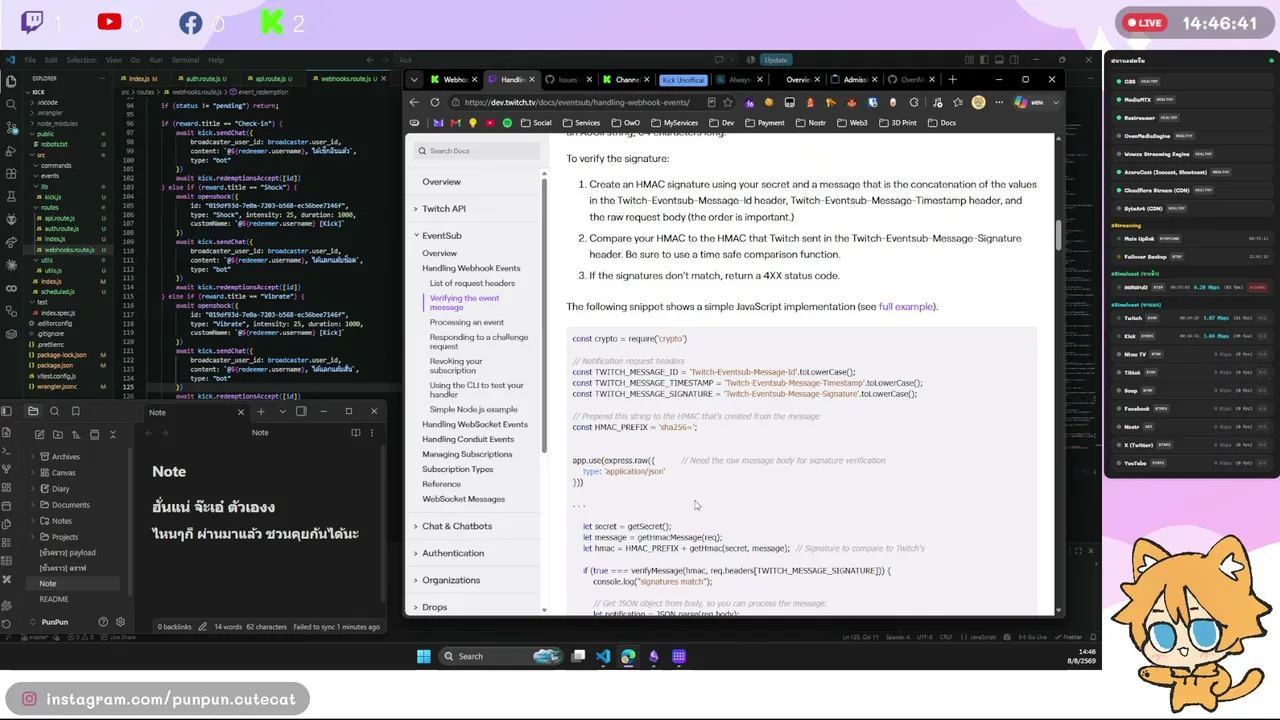Focus the Search Docs field
The width and height of the screenshot is (1280, 720).
(x=479, y=151)
